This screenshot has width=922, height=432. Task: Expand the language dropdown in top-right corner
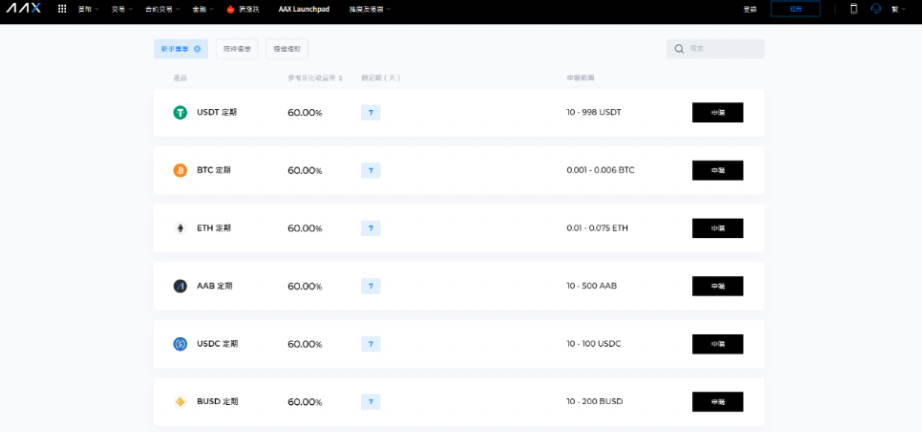coord(896,9)
